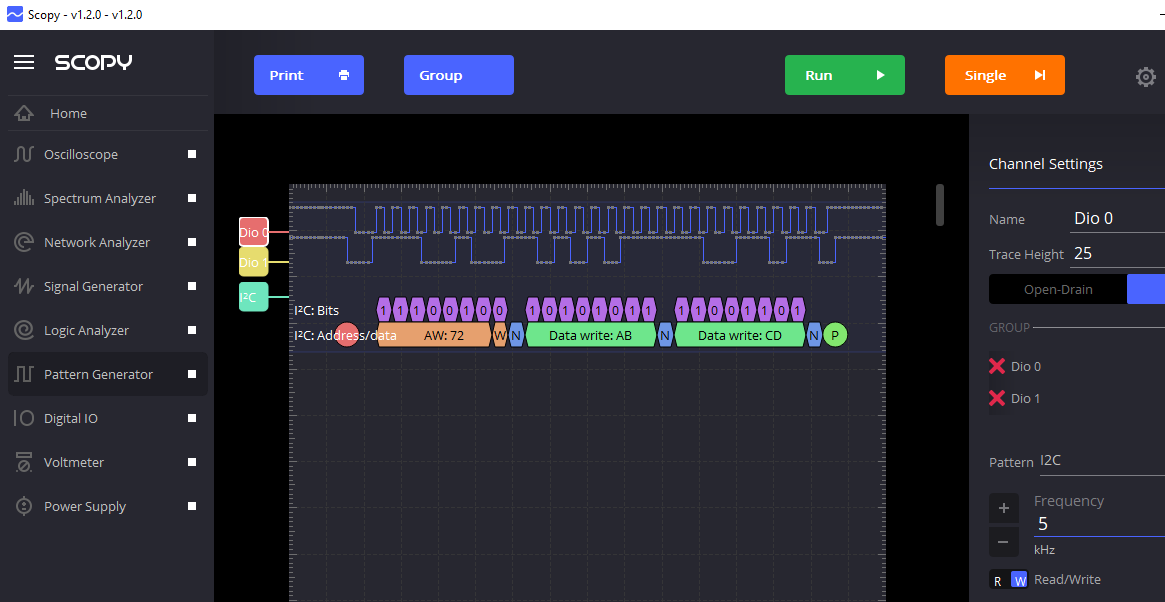Click the Spectrum Analyzer bars icon
Image resolution: width=1165 pixels, height=602 pixels.
coord(24,198)
